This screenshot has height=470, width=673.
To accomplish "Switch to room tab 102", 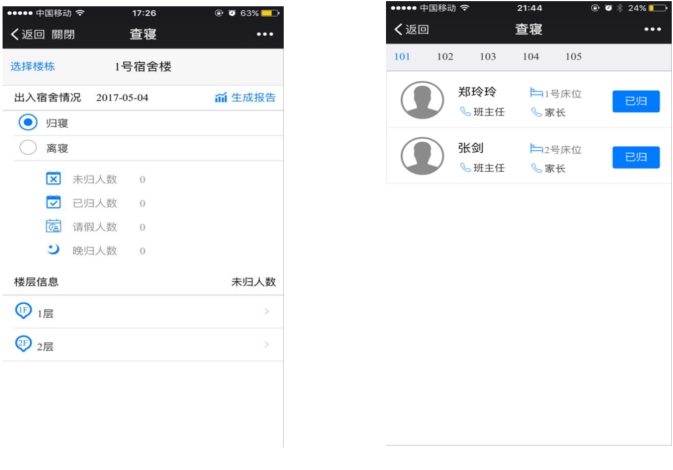I will click(445, 57).
